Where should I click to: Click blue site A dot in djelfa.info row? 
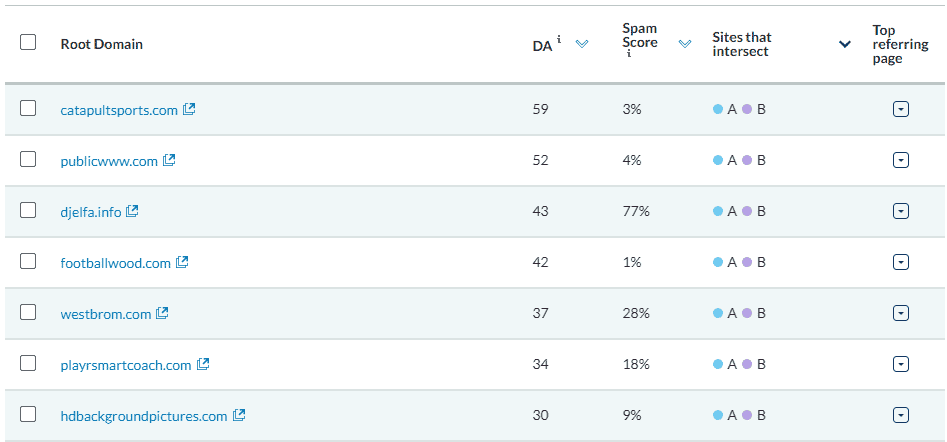[718, 211]
